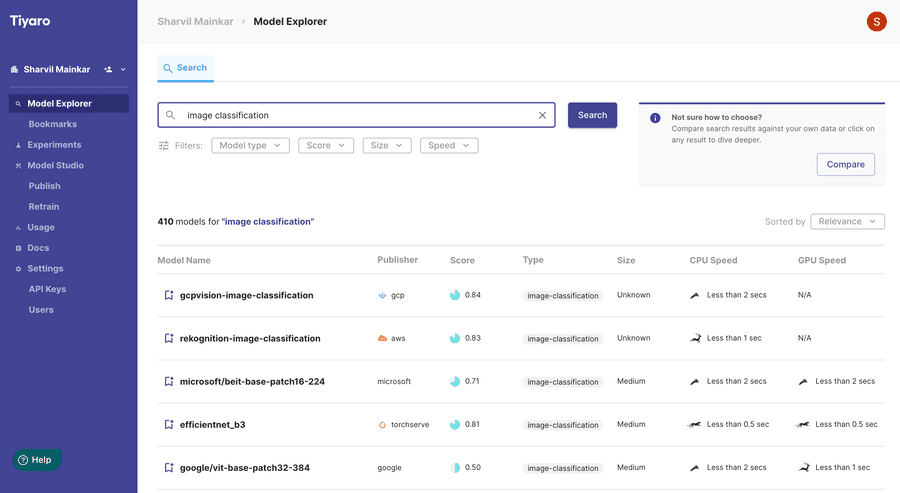Open the Speed filter dropdown
900x493 pixels.
coord(449,146)
